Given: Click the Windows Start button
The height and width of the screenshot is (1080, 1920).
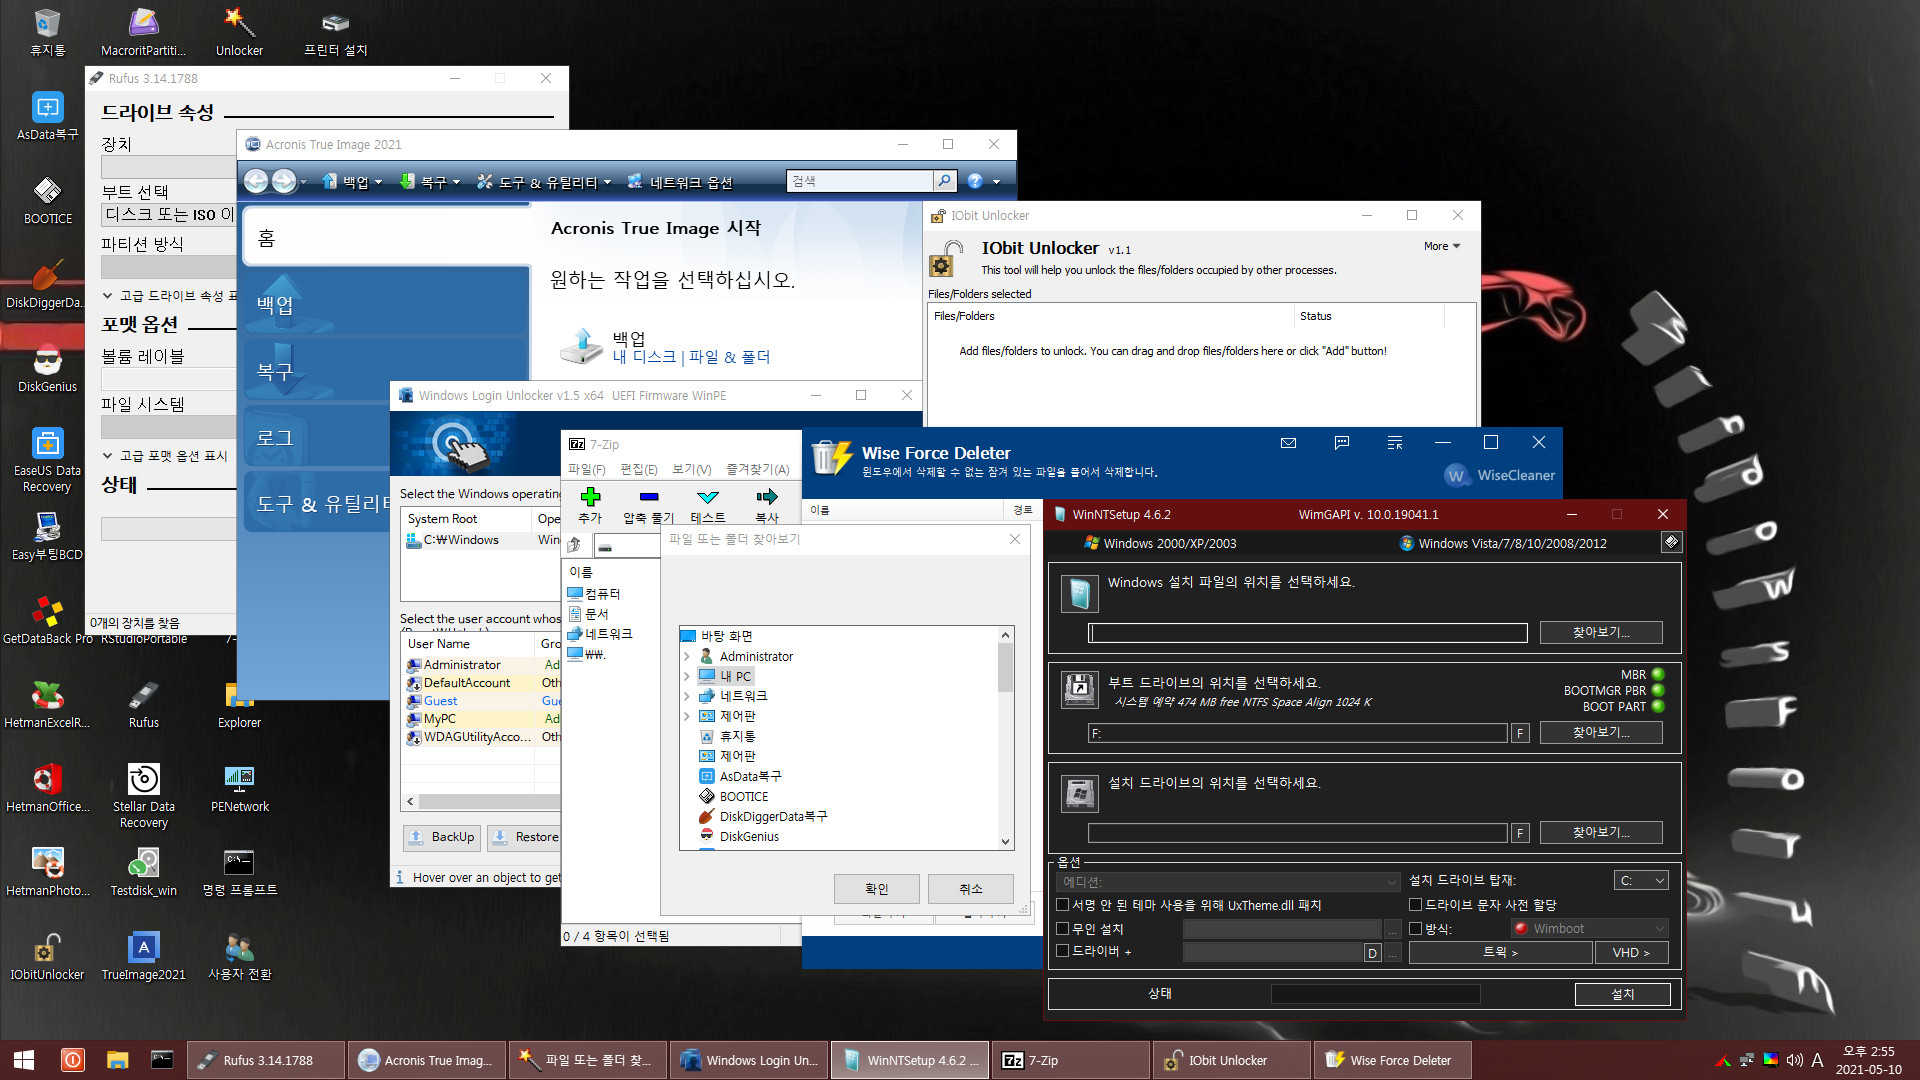Looking at the screenshot, I should [x=24, y=1060].
